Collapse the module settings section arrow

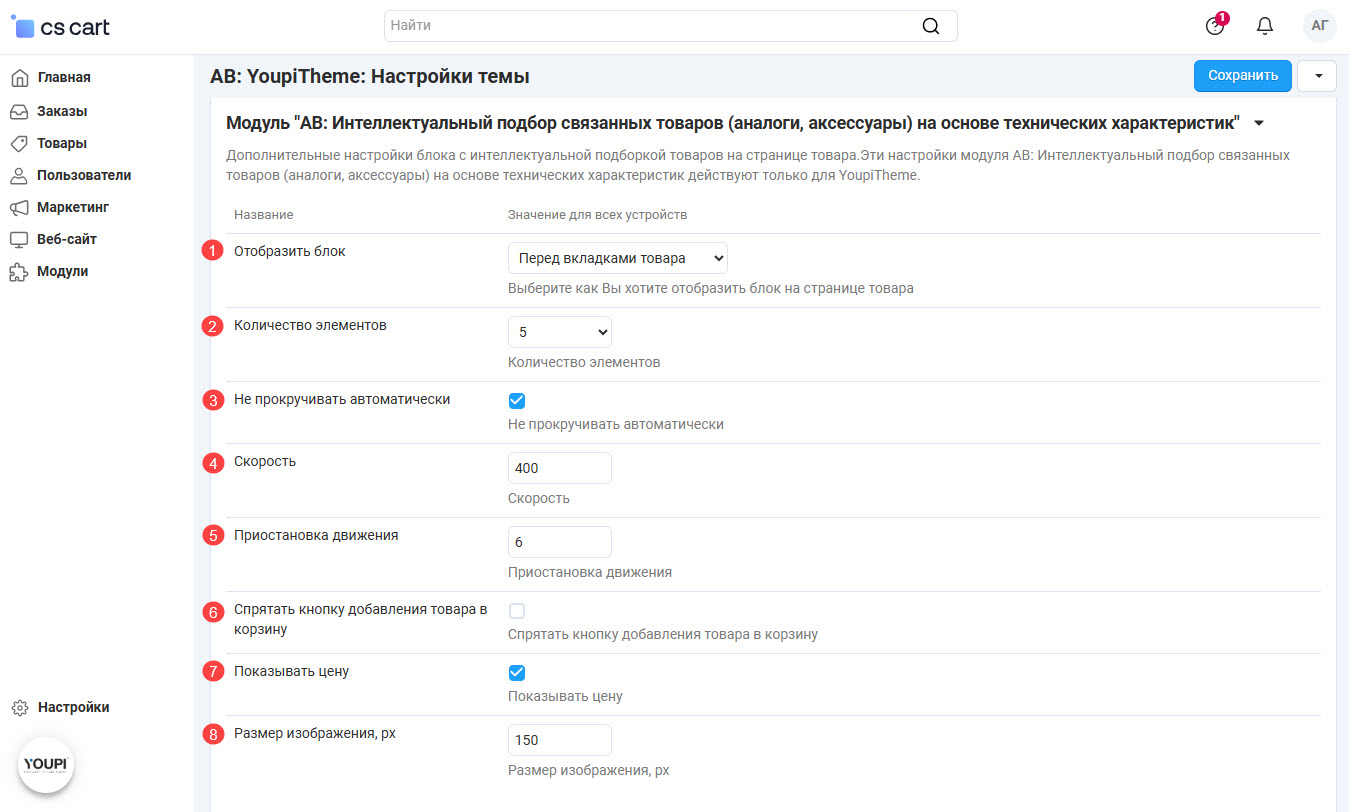[1259, 124]
